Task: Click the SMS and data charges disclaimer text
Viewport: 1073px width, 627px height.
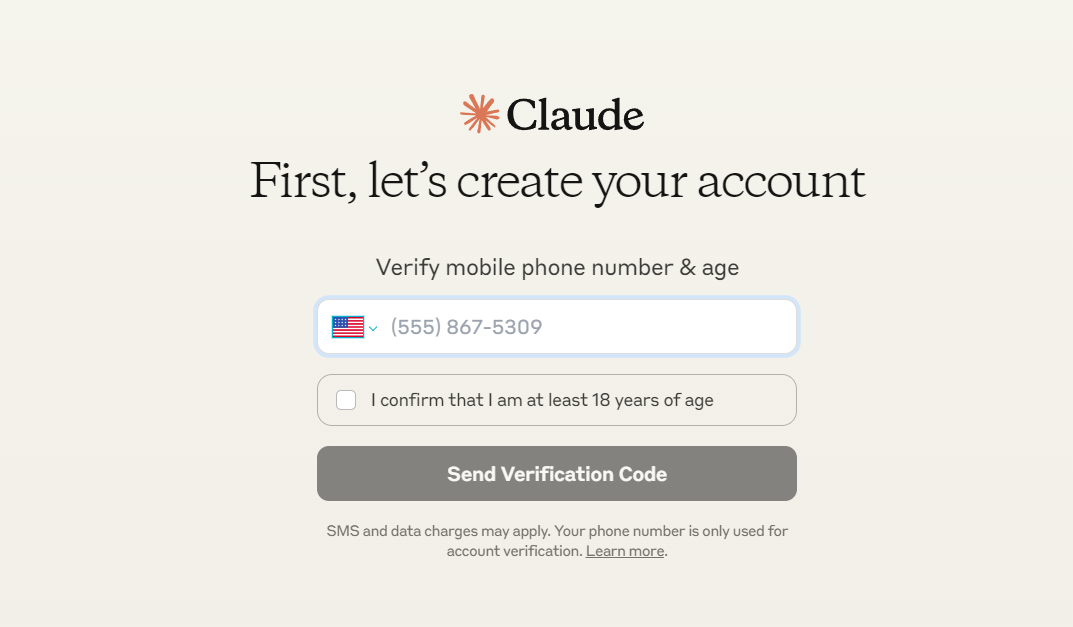Action: coord(557,541)
